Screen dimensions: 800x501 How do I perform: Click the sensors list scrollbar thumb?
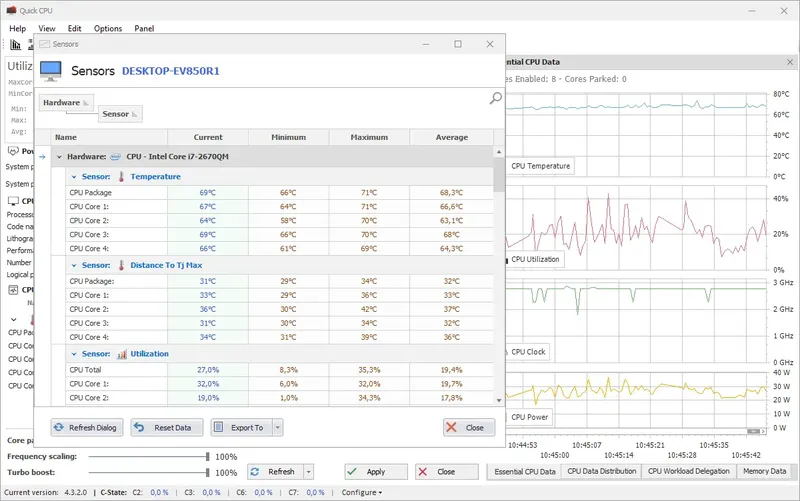click(x=499, y=174)
